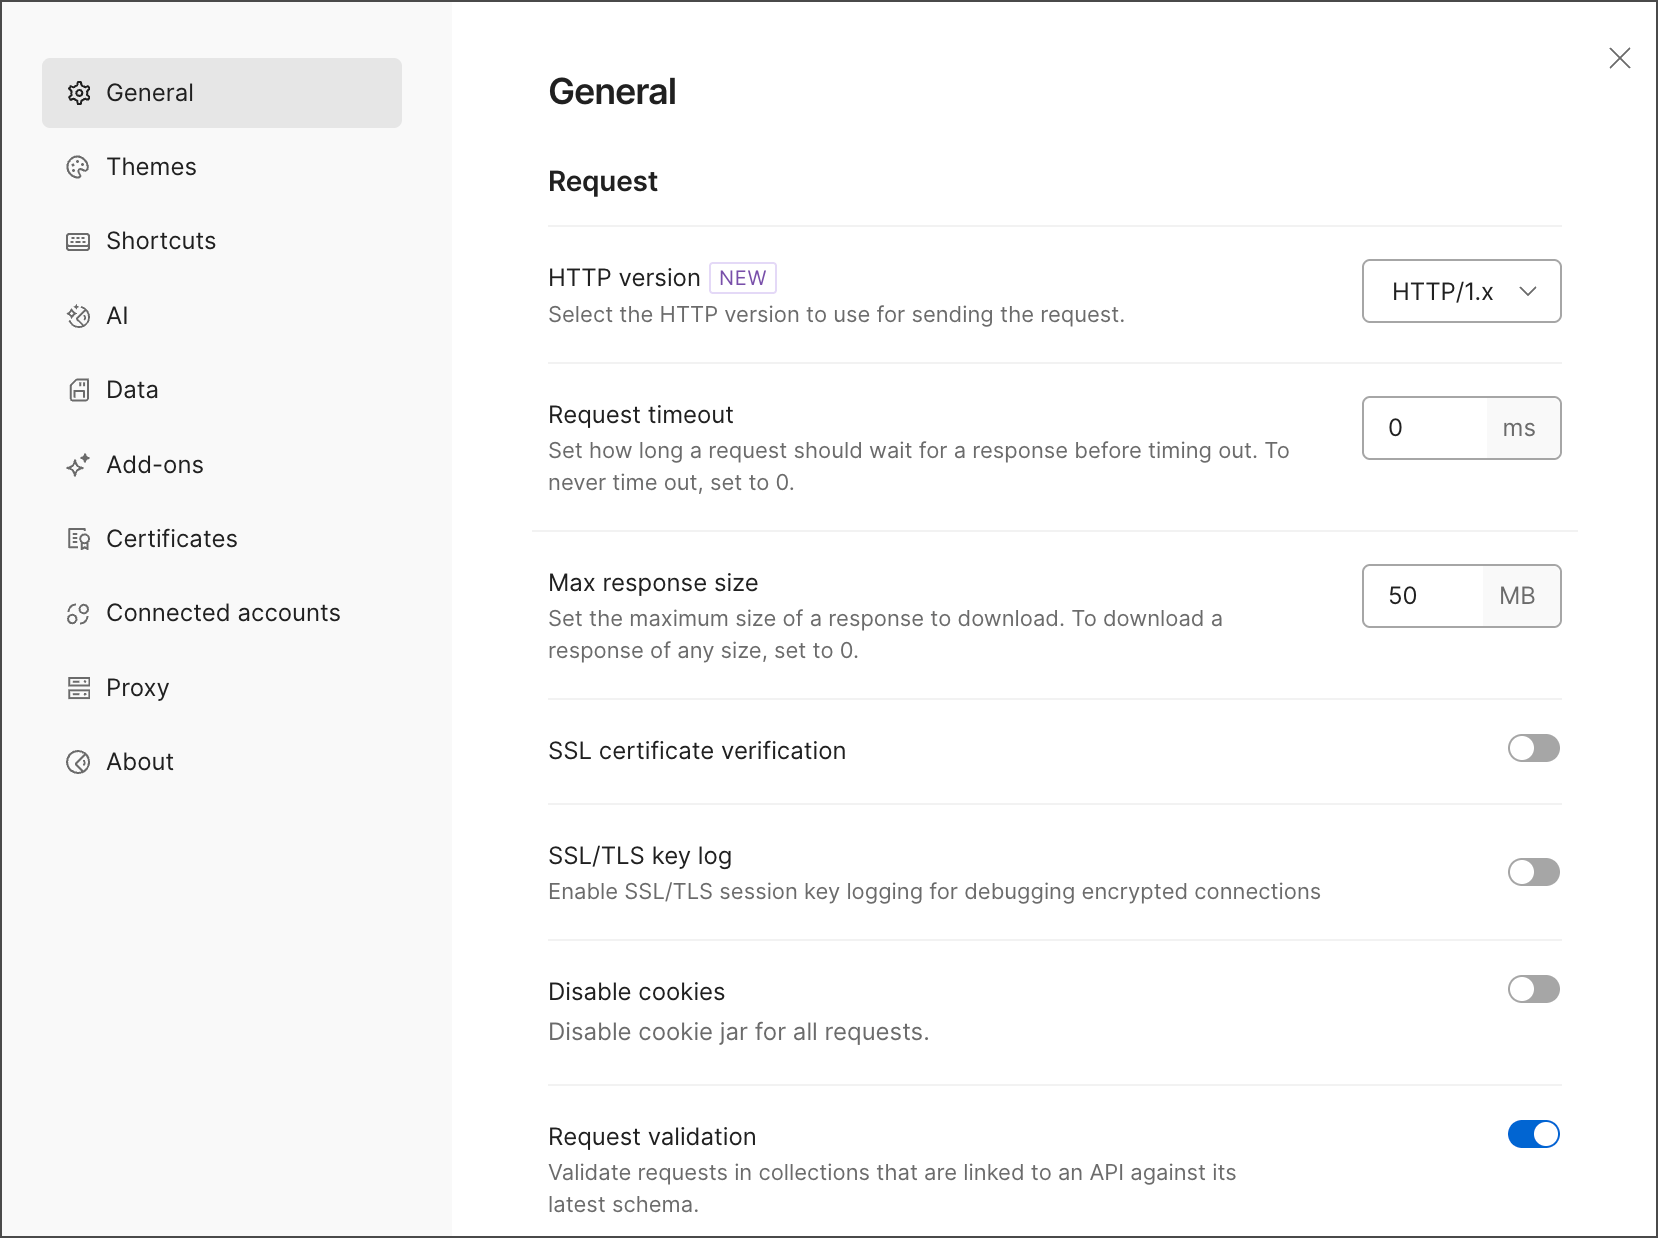Click the Max response size input field

1422,595
